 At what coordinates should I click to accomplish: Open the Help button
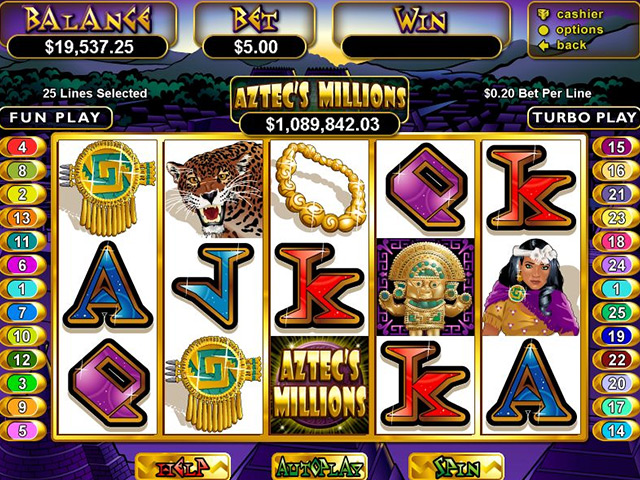coord(183,467)
